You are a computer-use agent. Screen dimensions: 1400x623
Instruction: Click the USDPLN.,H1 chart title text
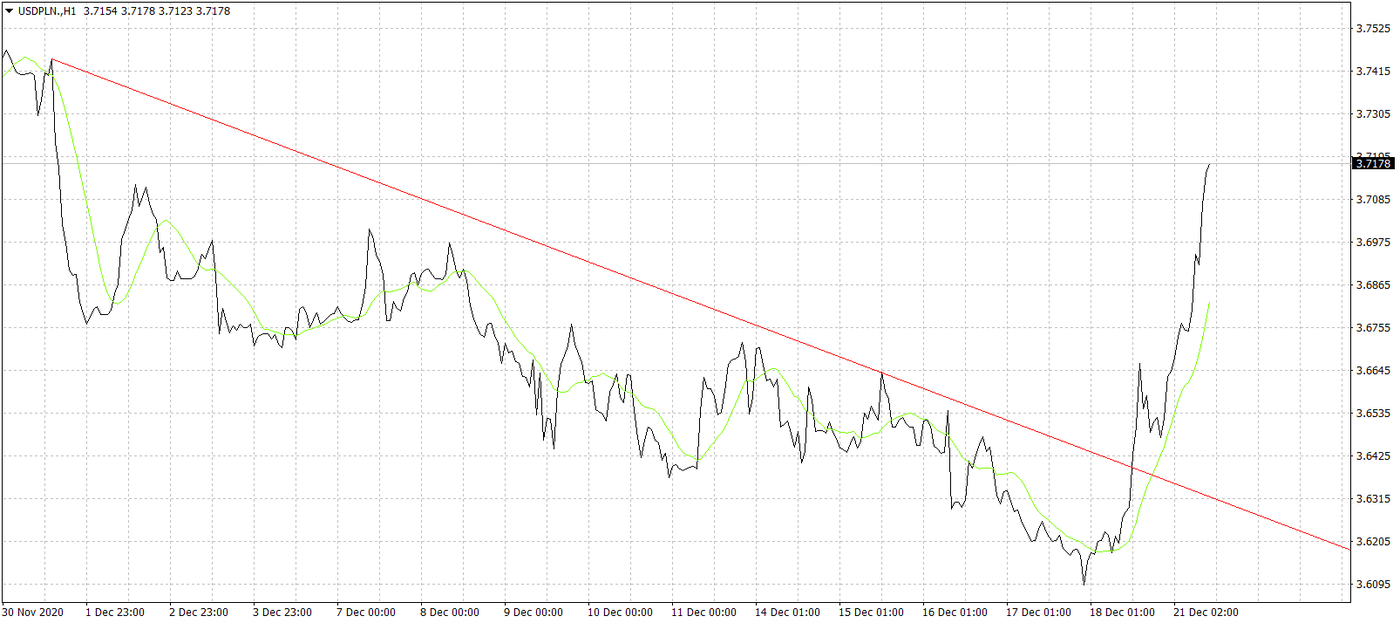pyautogui.click(x=47, y=10)
